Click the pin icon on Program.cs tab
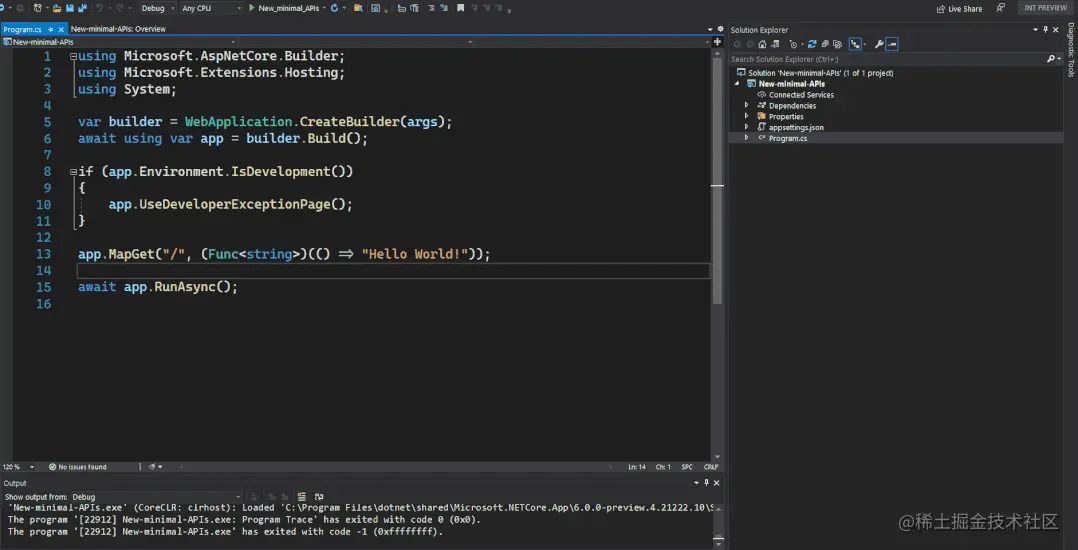 click(x=52, y=30)
